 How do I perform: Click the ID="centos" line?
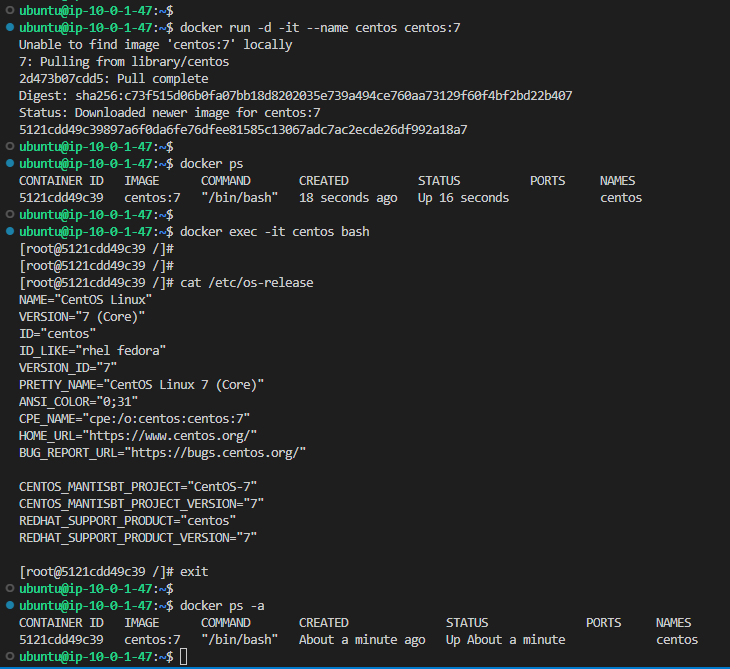point(57,334)
